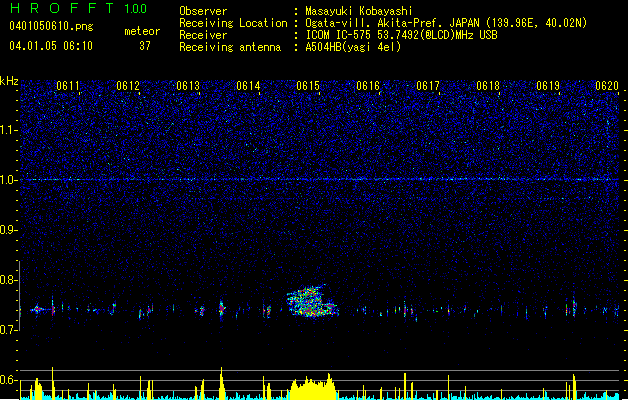Click the 0.9 kHz axis label
The width and height of the screenshot is (629, 400).
pyautogui.click(x=9, y=229)
